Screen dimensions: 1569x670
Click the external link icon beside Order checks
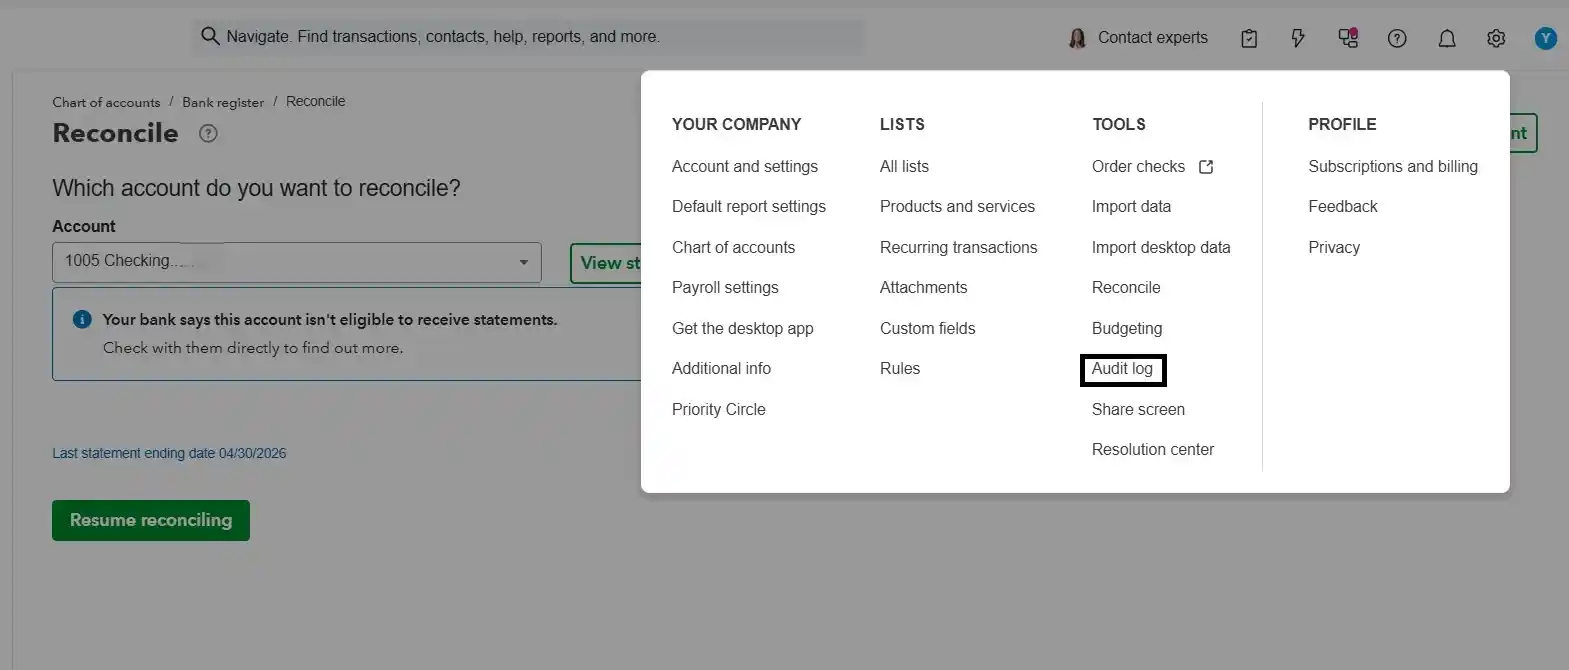click(x=1206, y=167)
